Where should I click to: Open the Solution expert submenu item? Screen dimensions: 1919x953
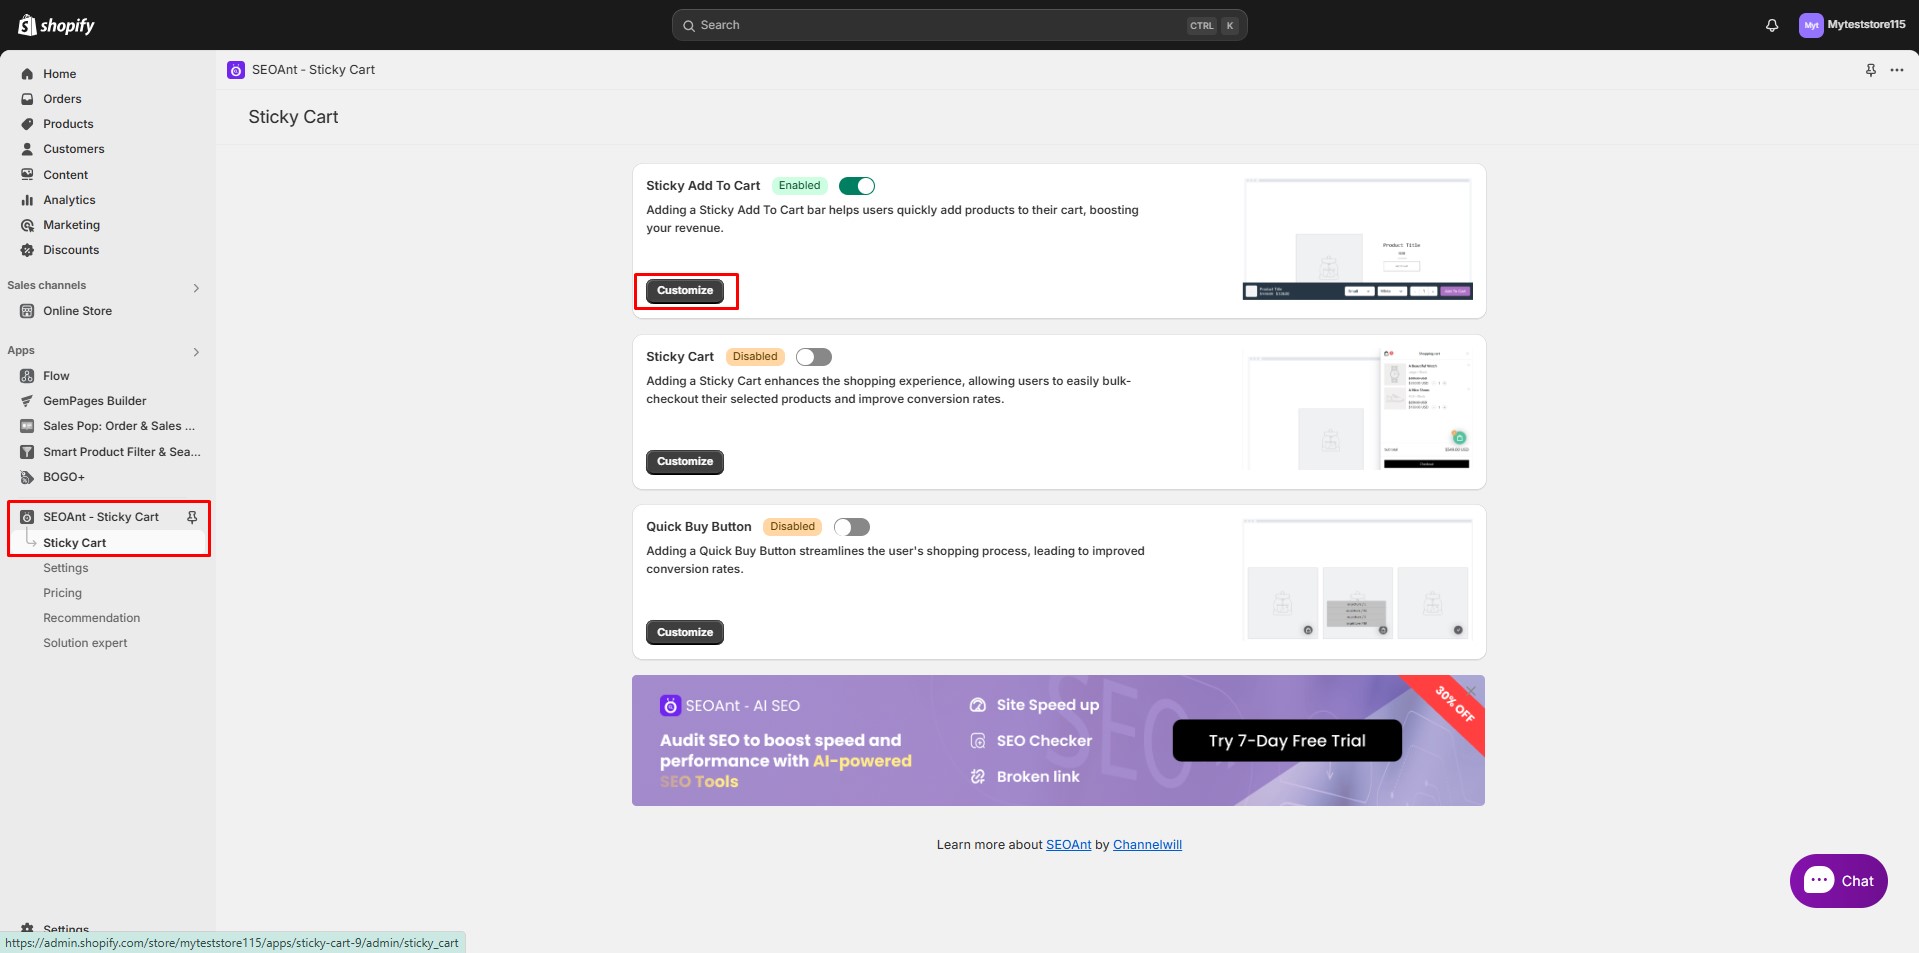(85, 643)
